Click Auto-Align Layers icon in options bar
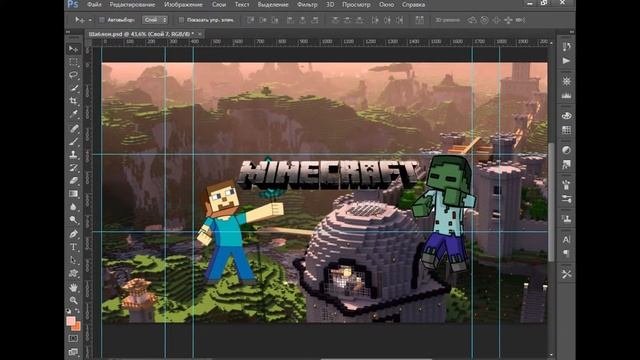The width and height of the screenshot is (640, 360). coord(419,20)
